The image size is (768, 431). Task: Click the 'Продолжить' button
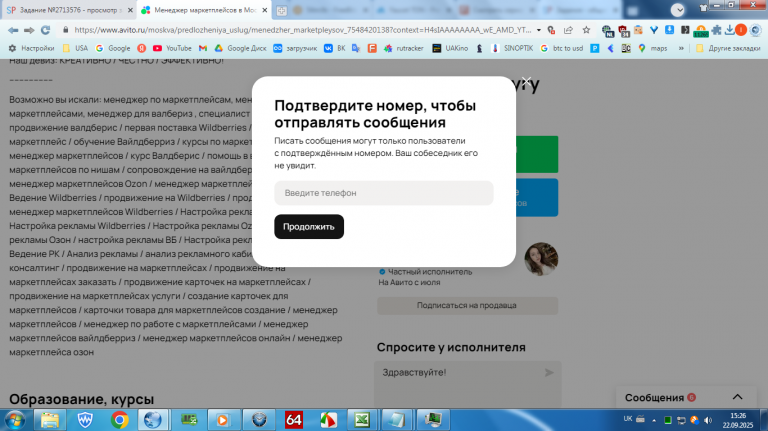pos(309,227)
